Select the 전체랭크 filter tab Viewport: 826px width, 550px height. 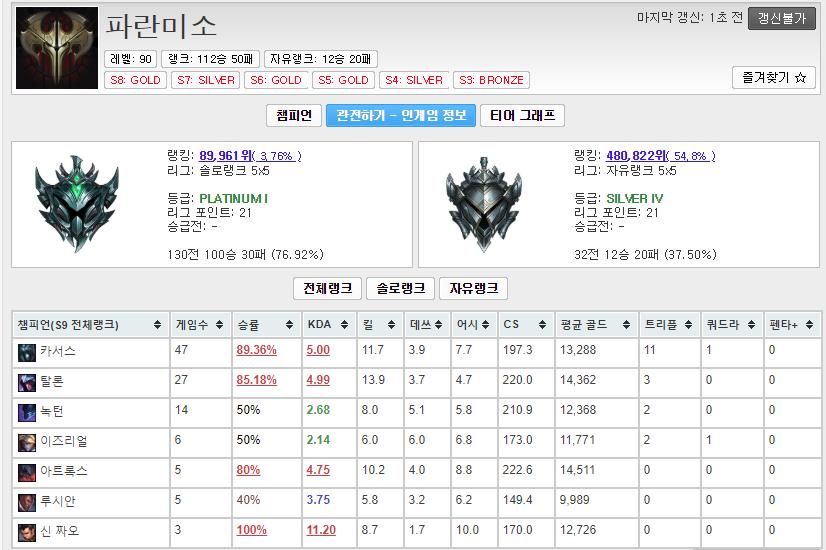pos(327,288)
